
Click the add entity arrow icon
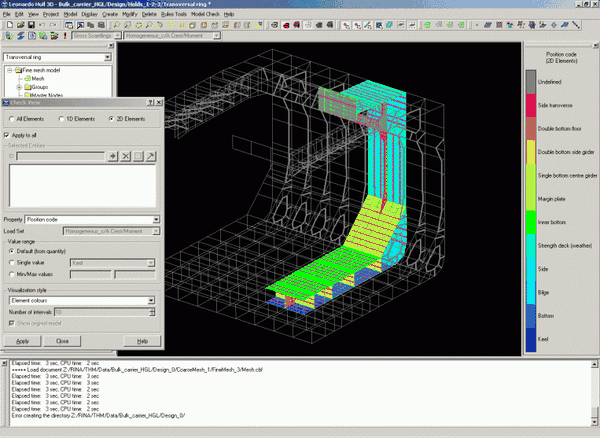112,157
